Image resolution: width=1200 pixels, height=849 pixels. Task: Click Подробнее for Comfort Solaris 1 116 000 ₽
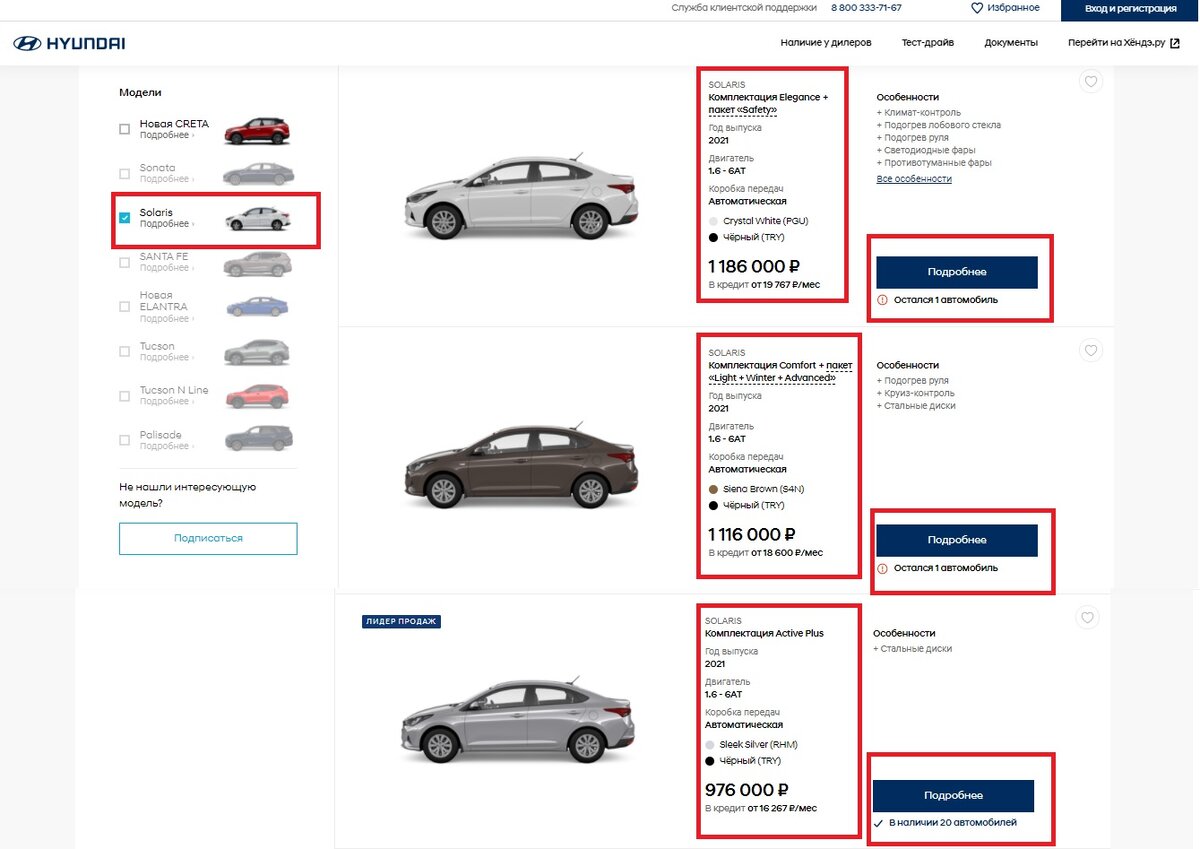957,540
